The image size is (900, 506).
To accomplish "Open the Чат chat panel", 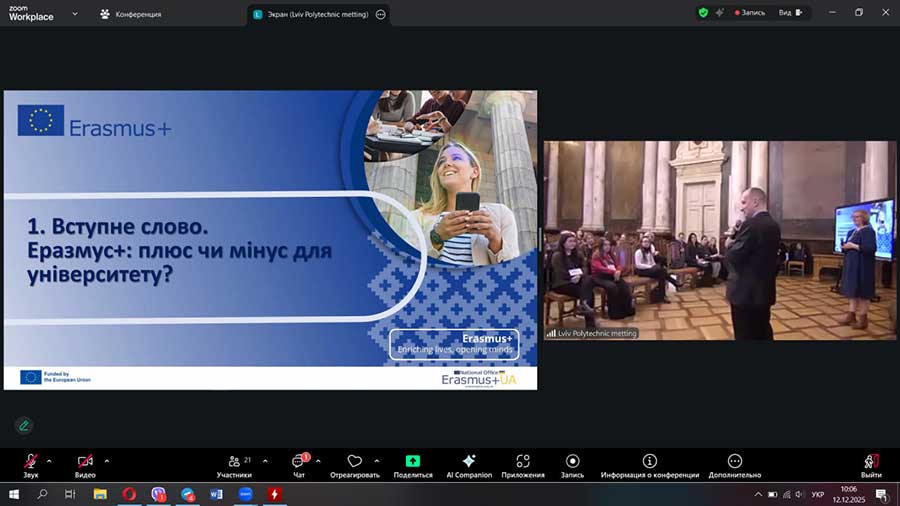I will (299, 465).
